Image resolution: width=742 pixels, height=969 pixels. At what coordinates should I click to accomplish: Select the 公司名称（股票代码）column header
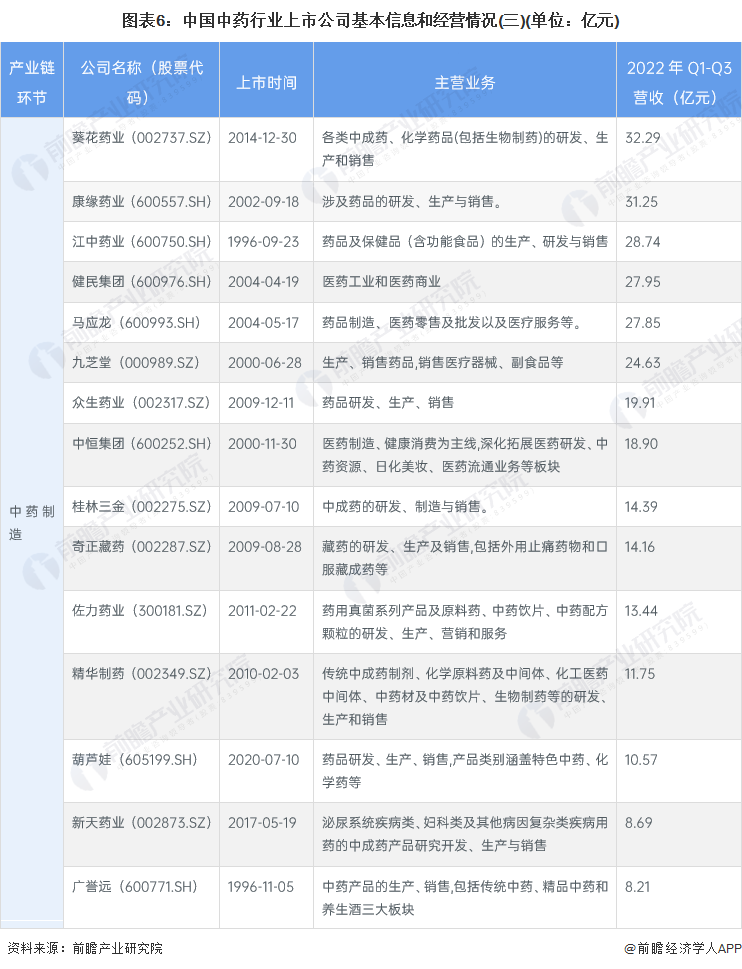(x=141, y=80)
